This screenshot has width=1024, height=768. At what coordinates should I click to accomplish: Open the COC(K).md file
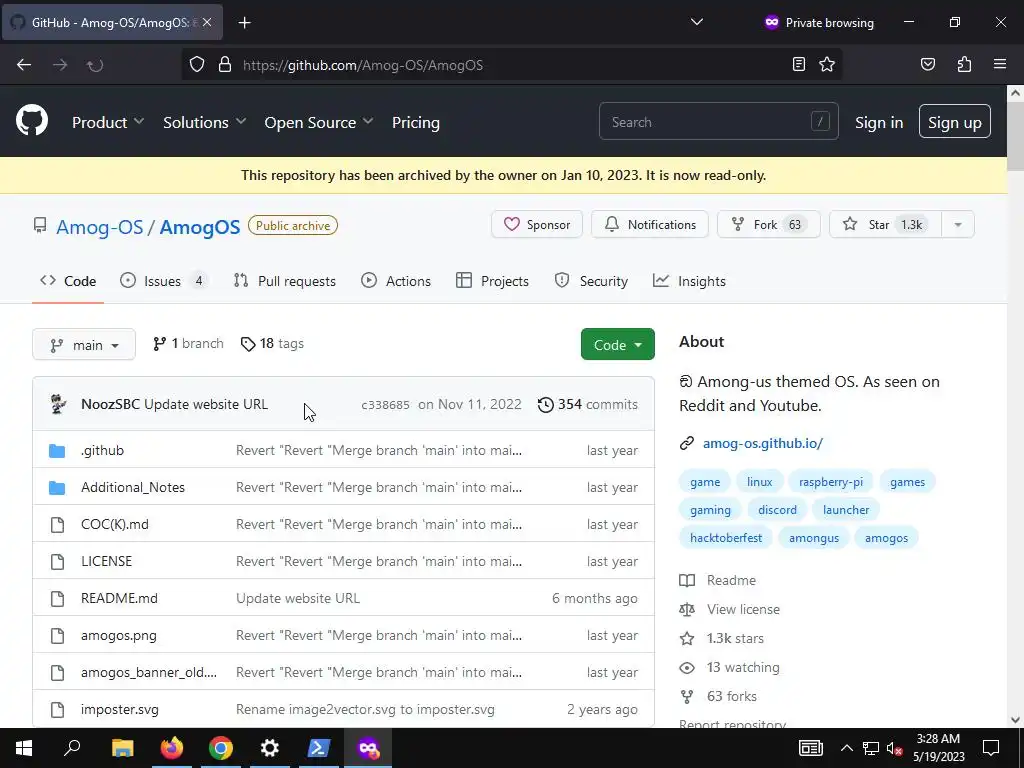[115, 524]
